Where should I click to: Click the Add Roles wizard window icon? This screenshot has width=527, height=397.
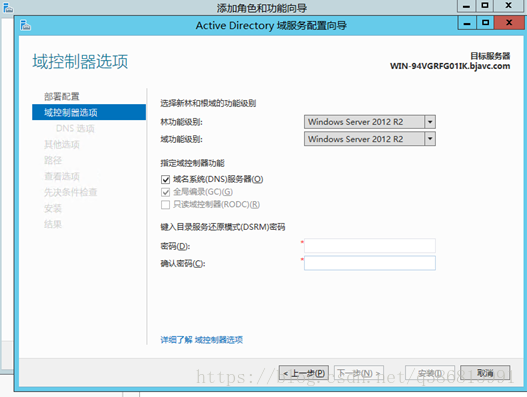pos(8,7)
